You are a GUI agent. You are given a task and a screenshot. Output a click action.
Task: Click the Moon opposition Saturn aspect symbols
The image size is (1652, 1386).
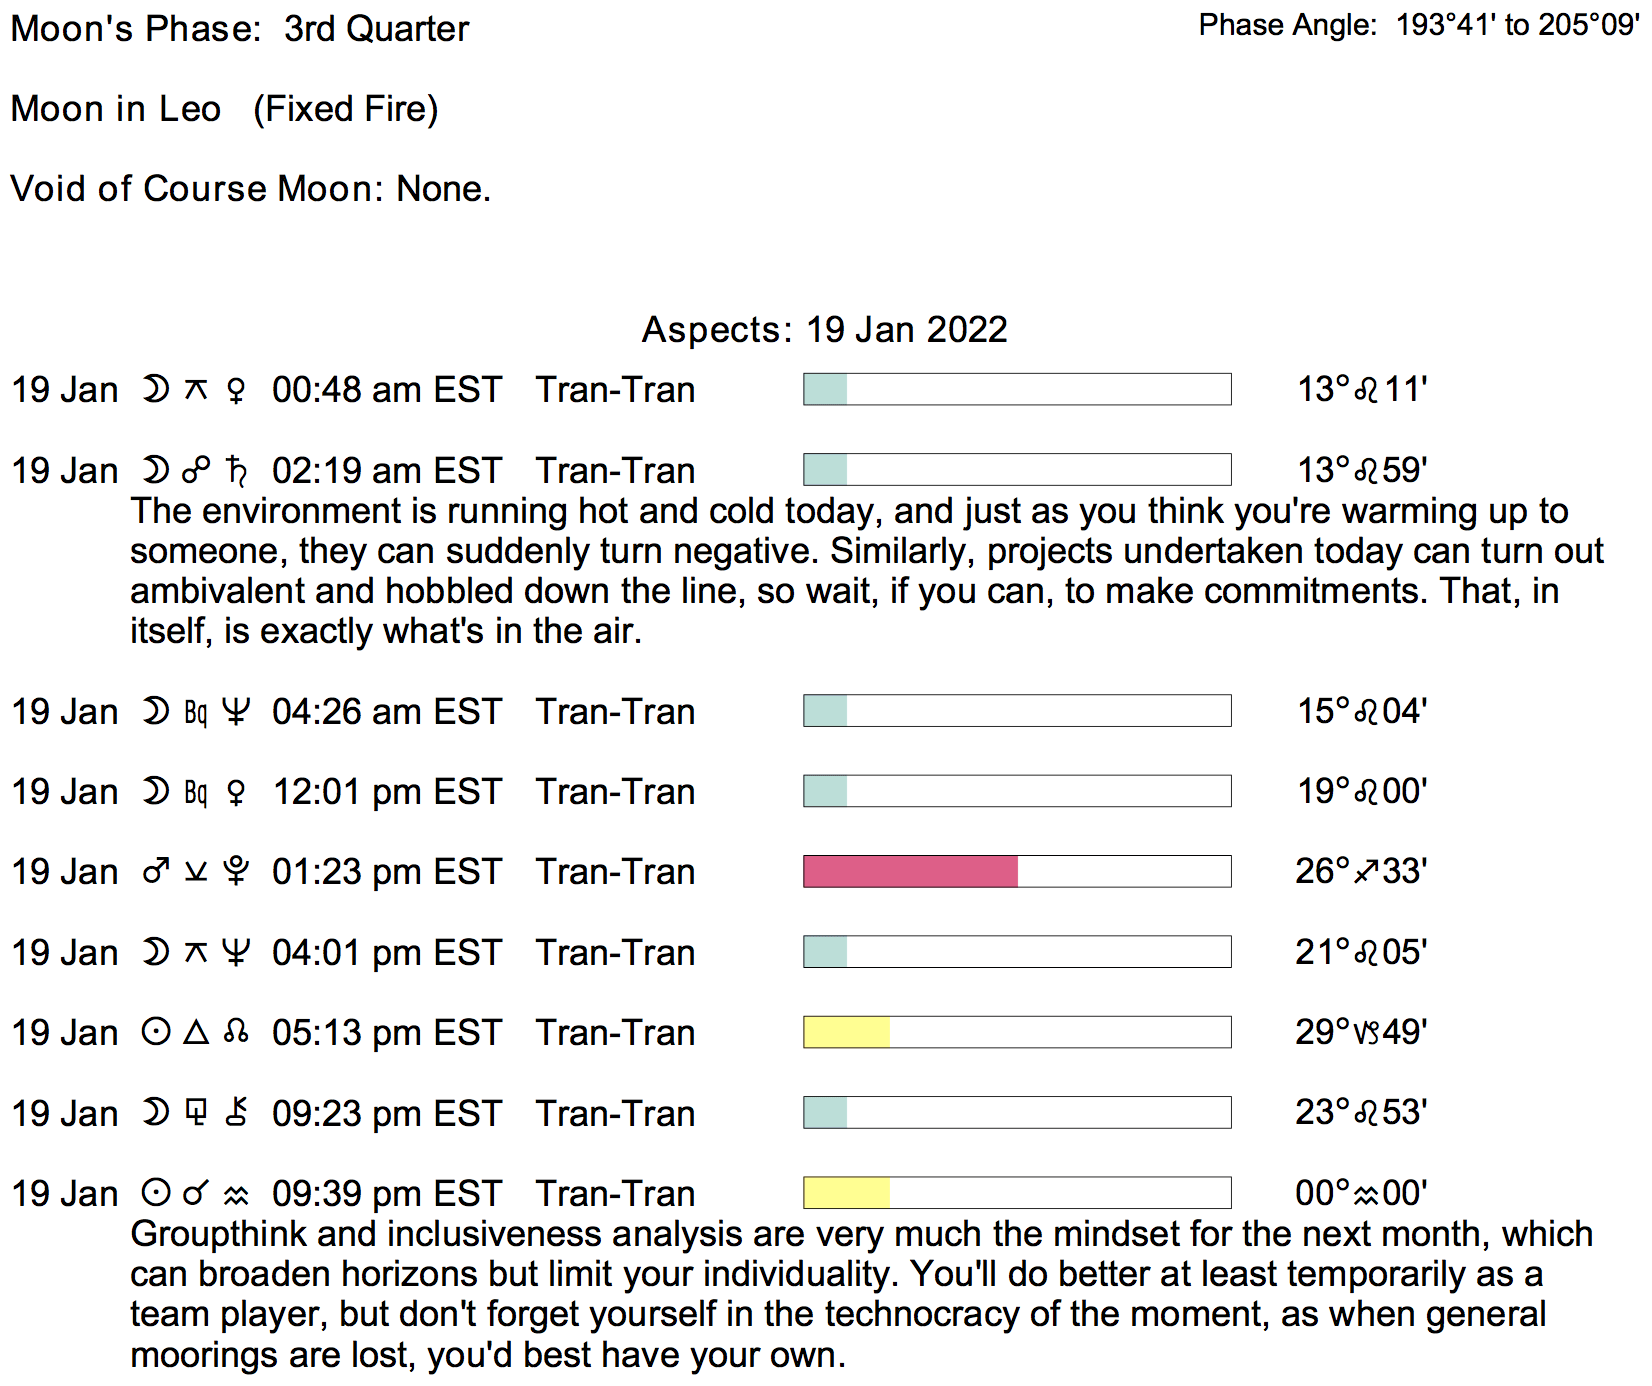point(195,470)
